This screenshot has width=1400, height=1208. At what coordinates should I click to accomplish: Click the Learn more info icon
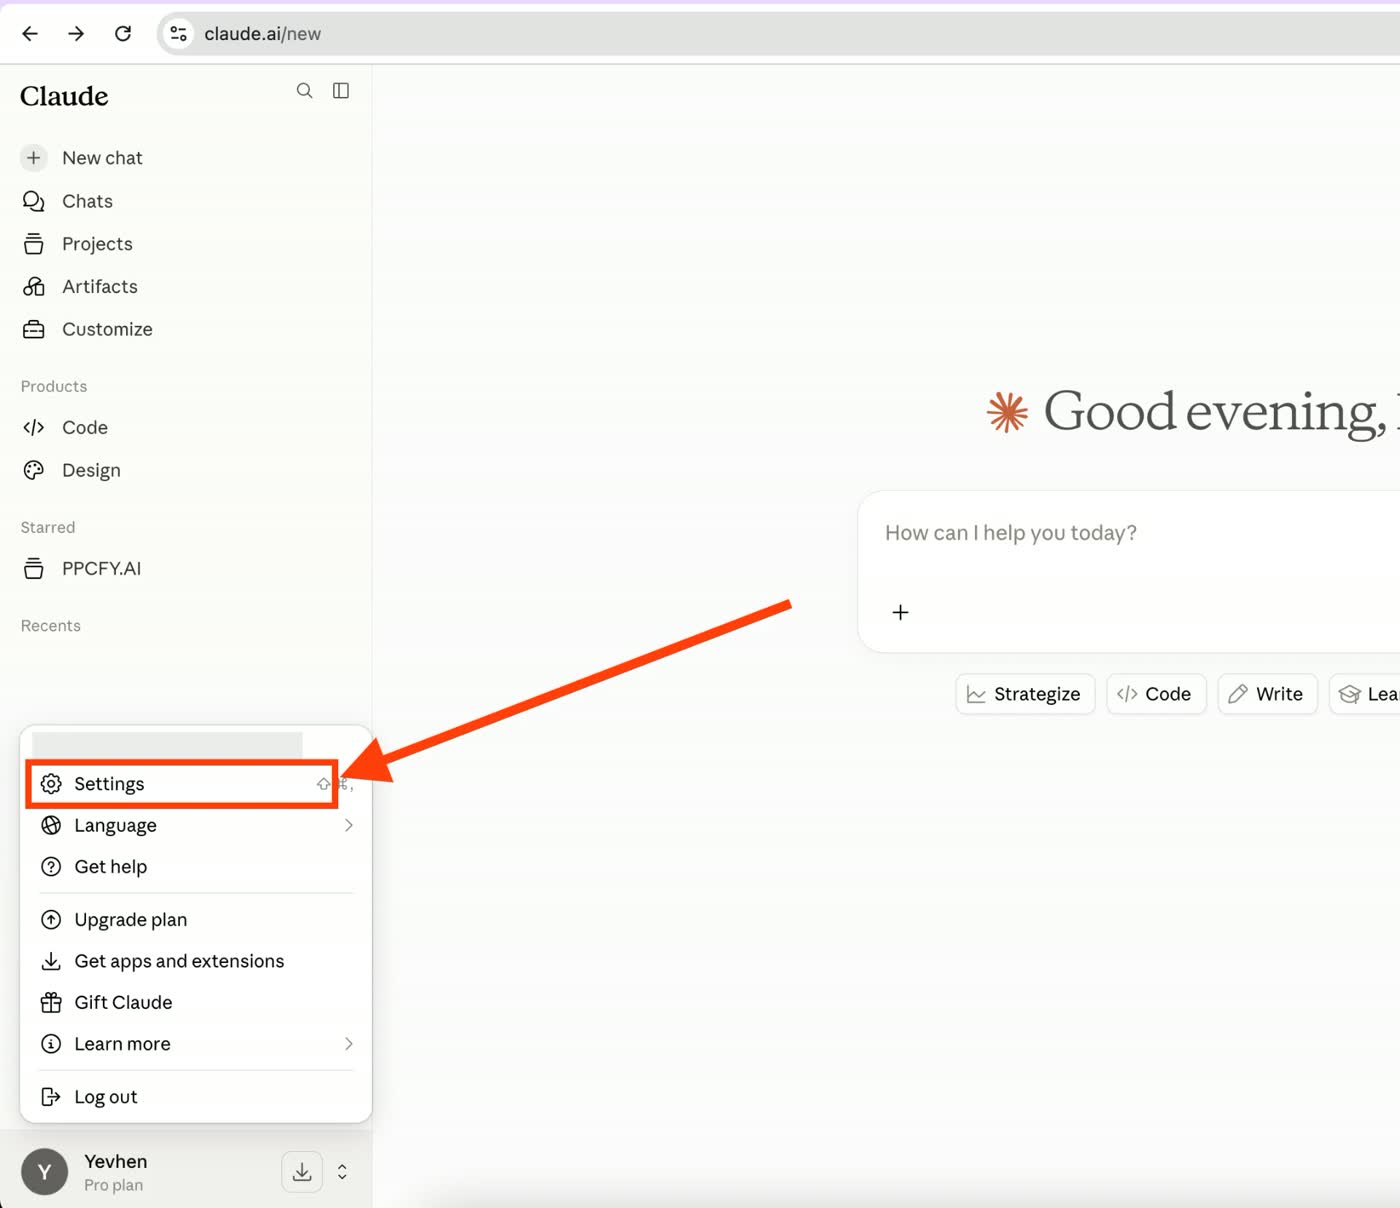click(x=51, y=1044)
